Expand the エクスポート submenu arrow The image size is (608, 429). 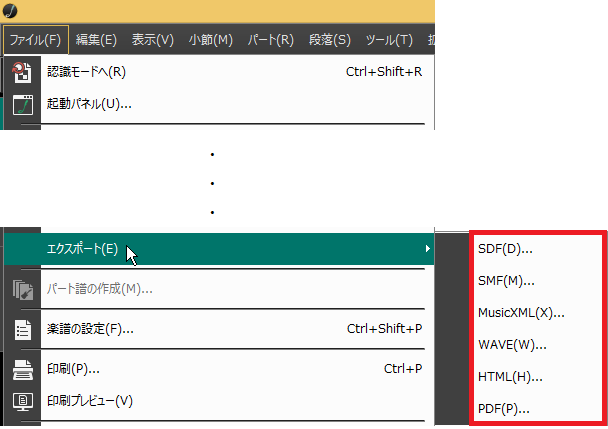point(428,249)
